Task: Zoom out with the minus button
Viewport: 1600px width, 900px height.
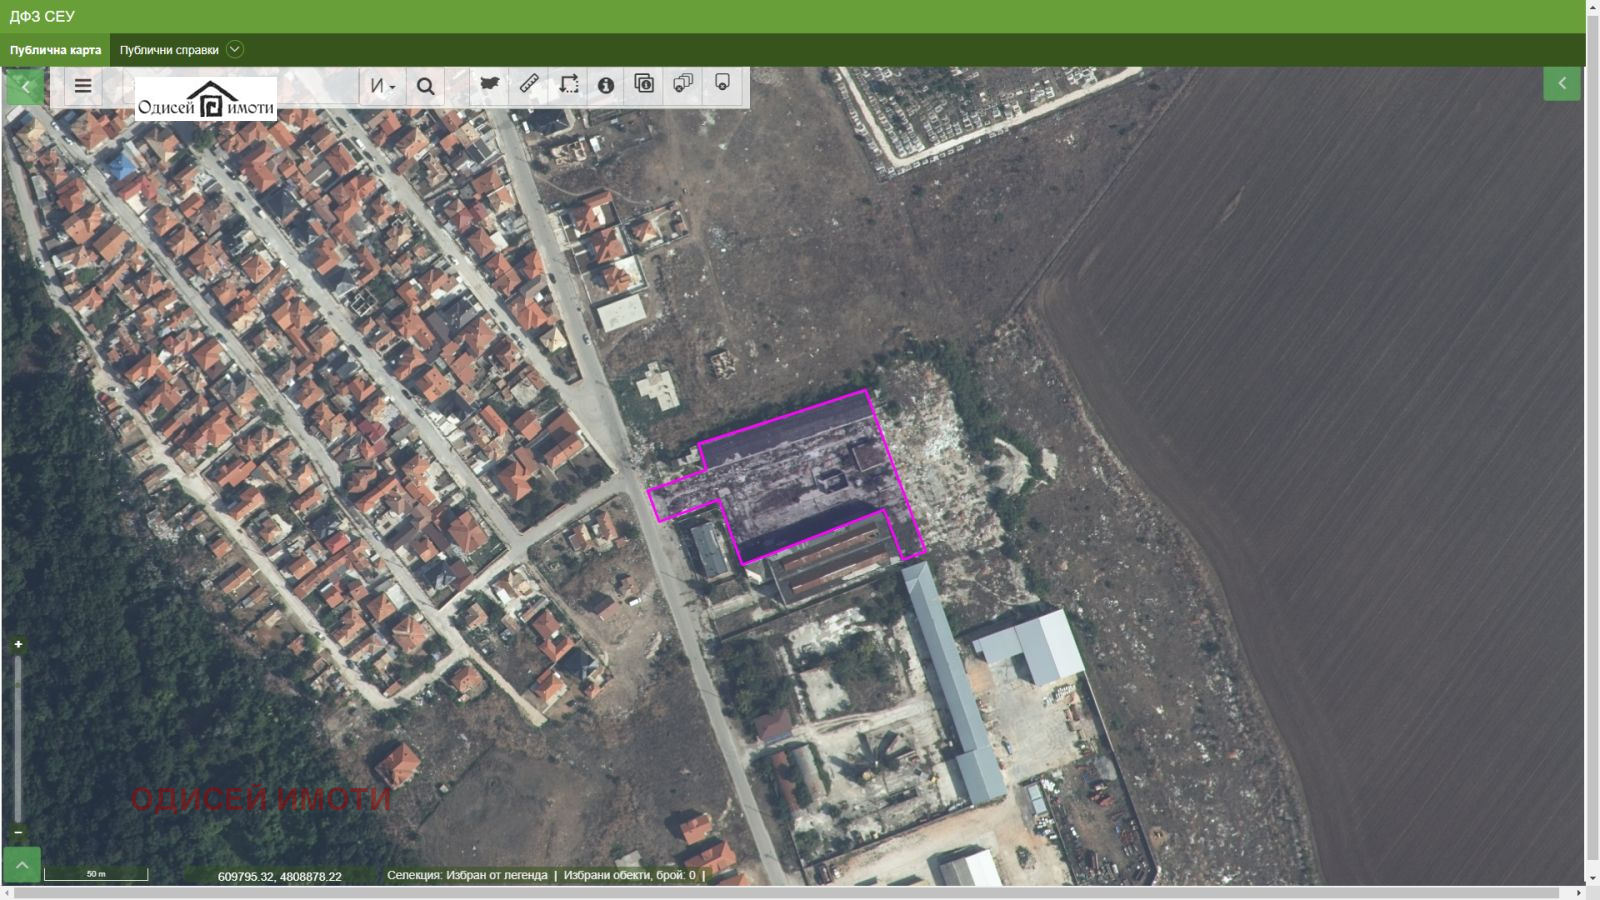Action: coord(18,832)
